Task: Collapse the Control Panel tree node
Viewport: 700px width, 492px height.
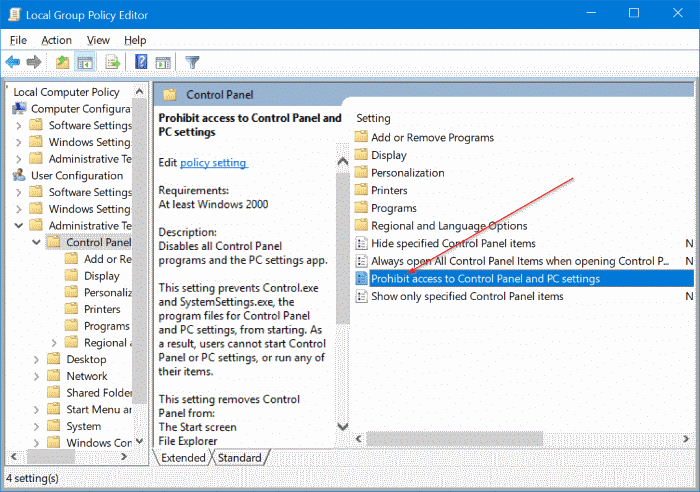Action: click(x=37, y=242)
